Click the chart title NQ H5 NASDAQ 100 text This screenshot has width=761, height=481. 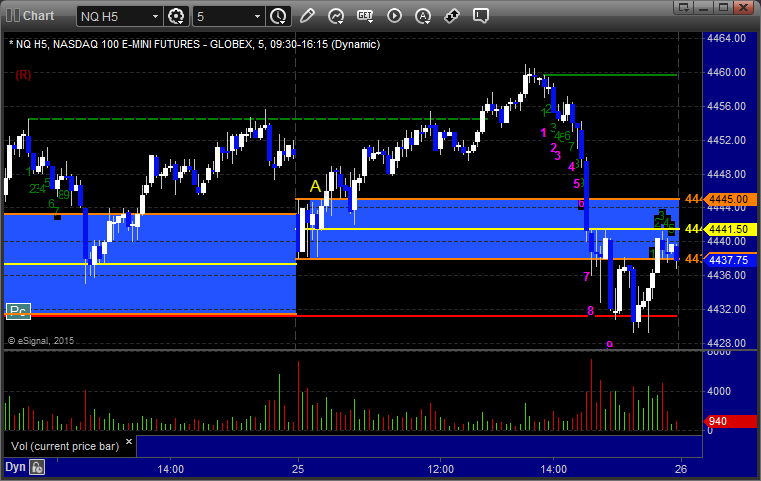(x=194, y=44)
